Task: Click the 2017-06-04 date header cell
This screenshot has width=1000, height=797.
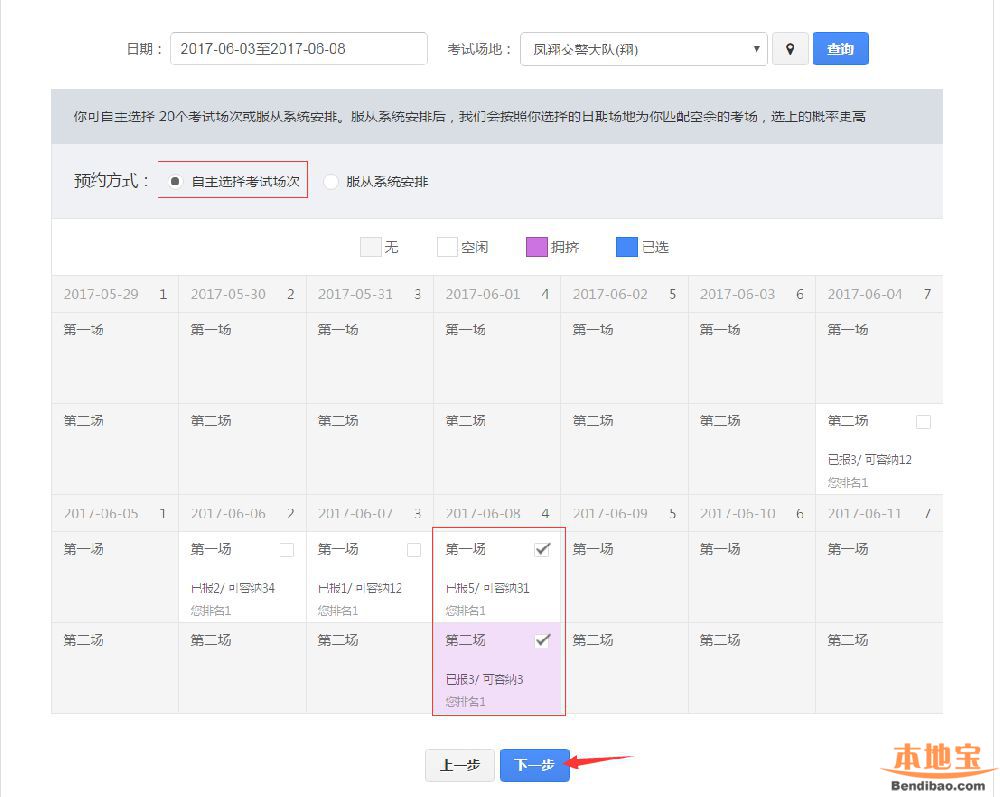Action: [878, 294]
